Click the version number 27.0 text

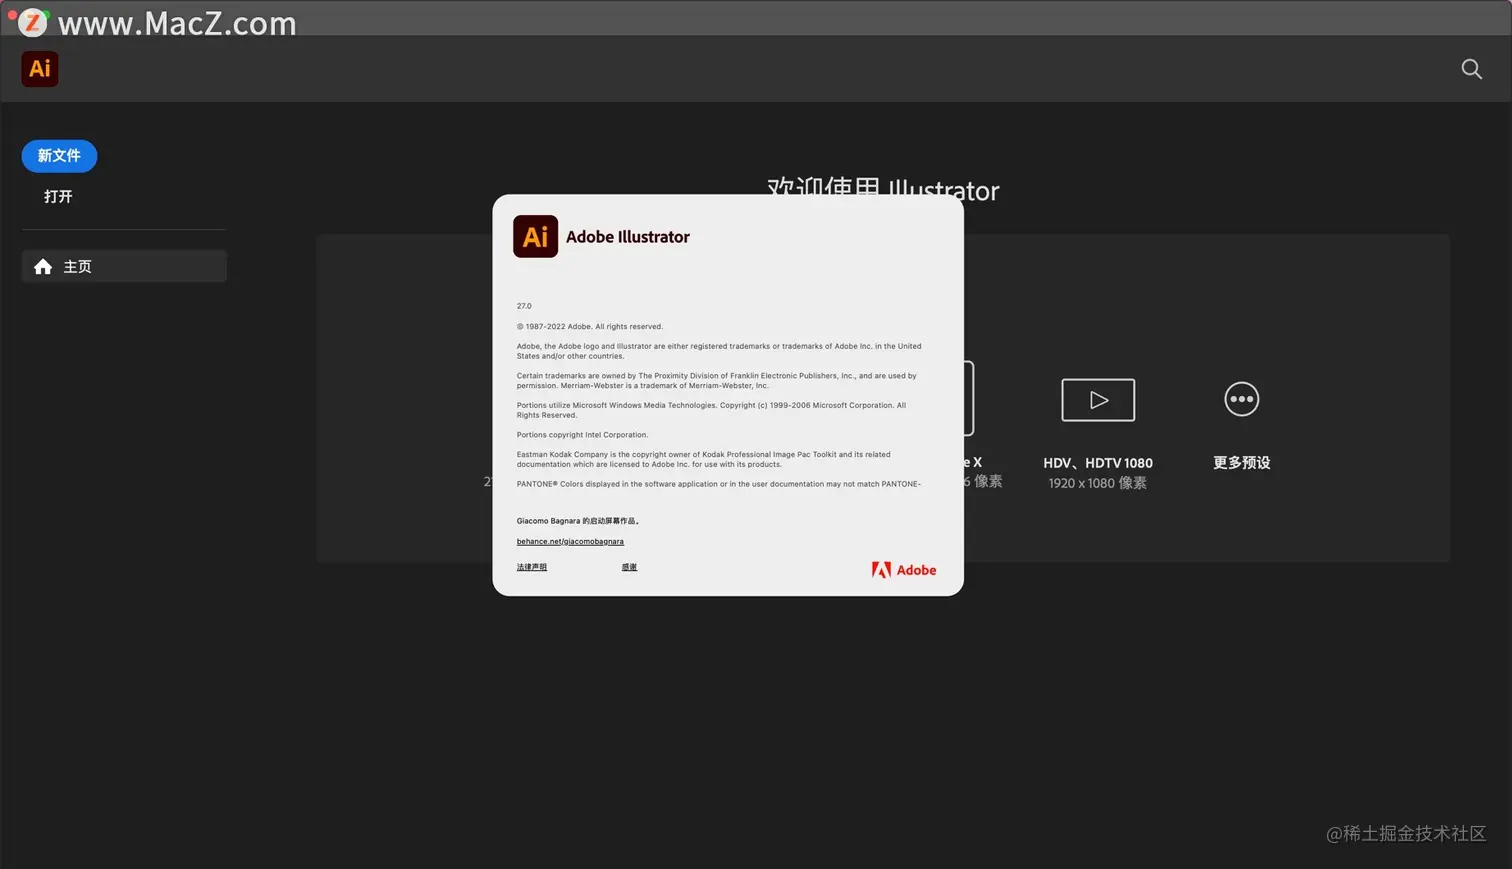(524, 306)
